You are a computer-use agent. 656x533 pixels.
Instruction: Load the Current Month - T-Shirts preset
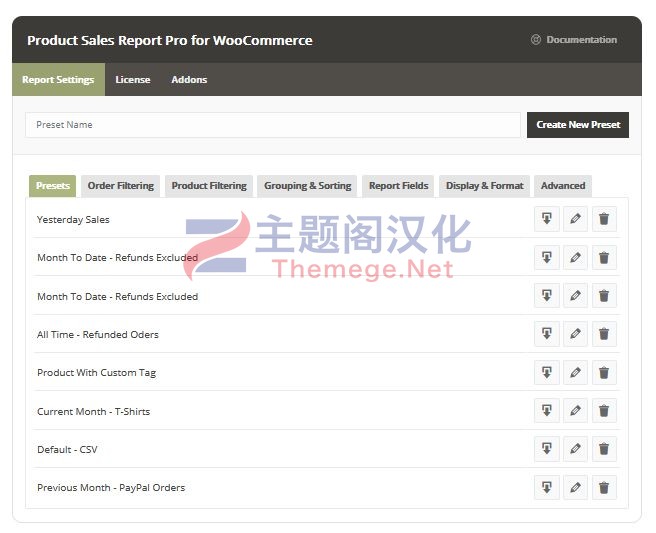546,410
